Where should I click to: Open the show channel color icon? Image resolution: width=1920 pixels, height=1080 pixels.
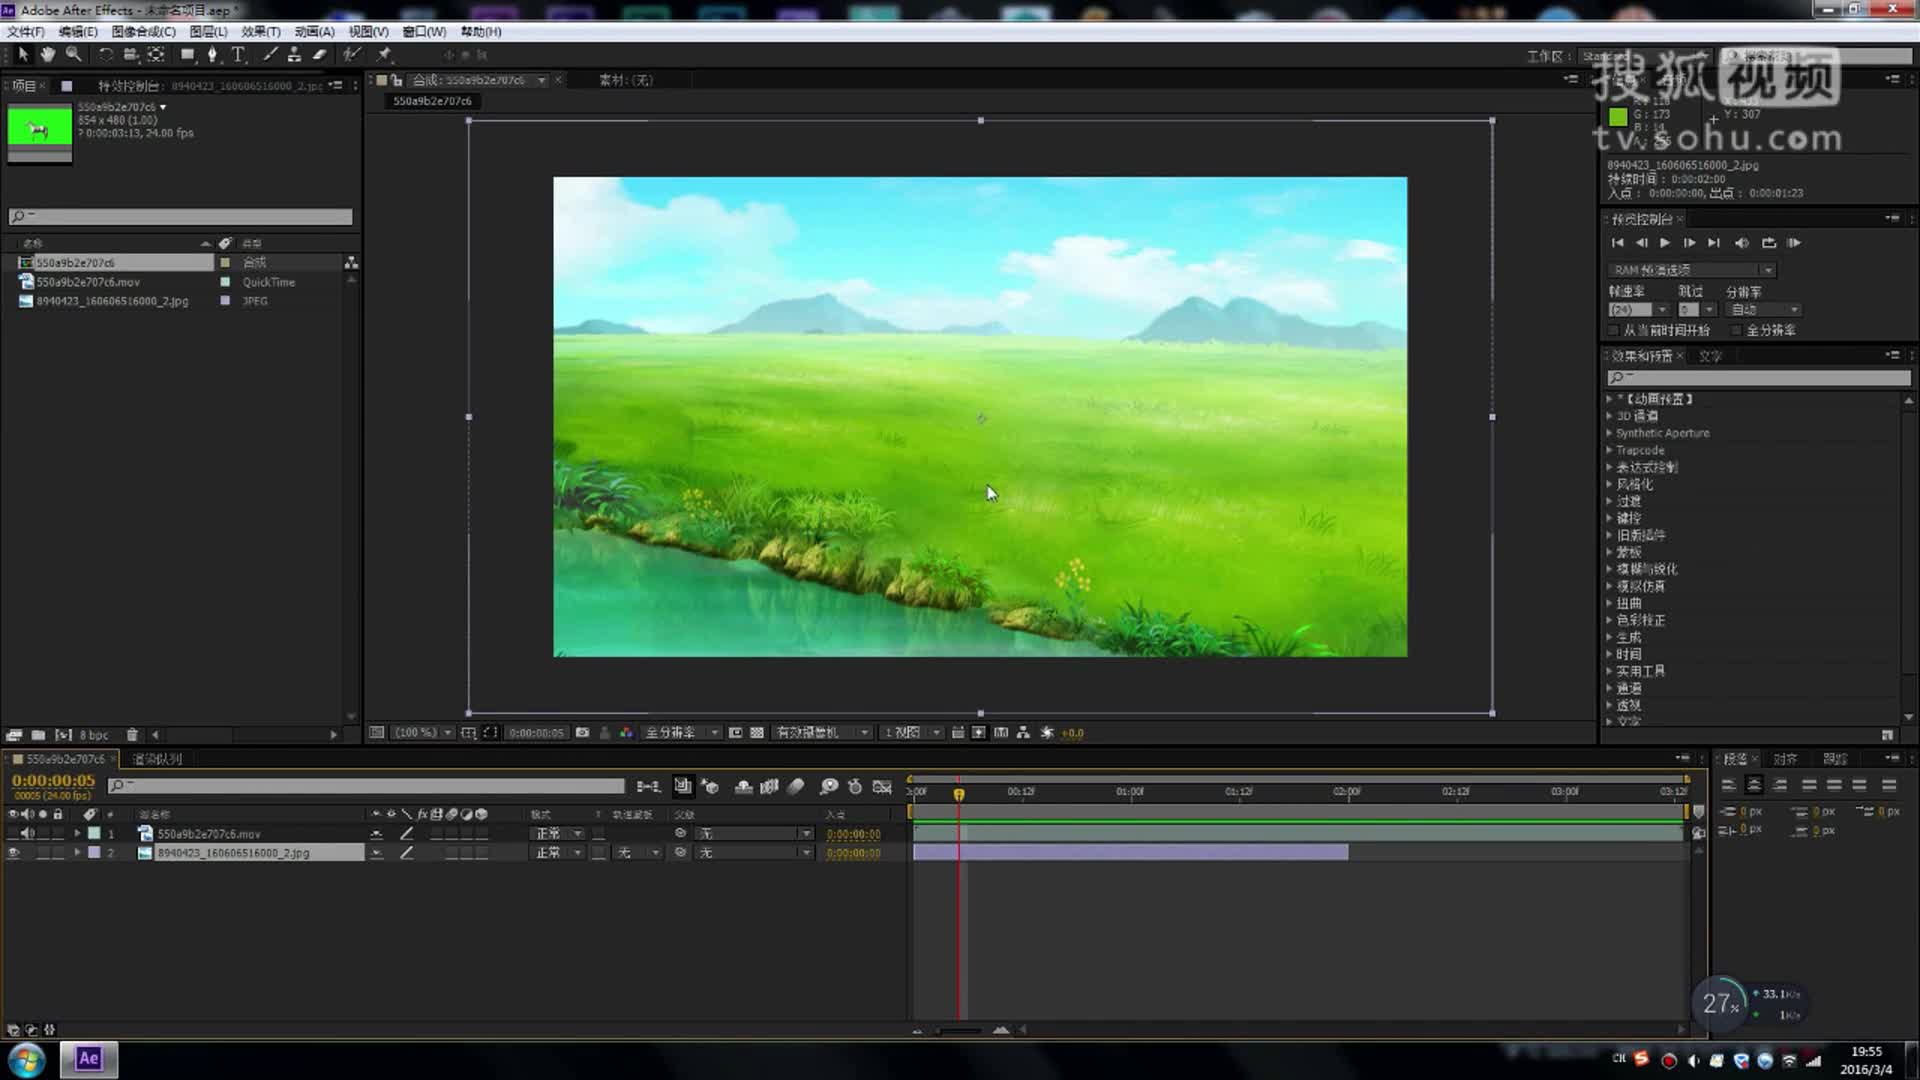click(626, 733)
